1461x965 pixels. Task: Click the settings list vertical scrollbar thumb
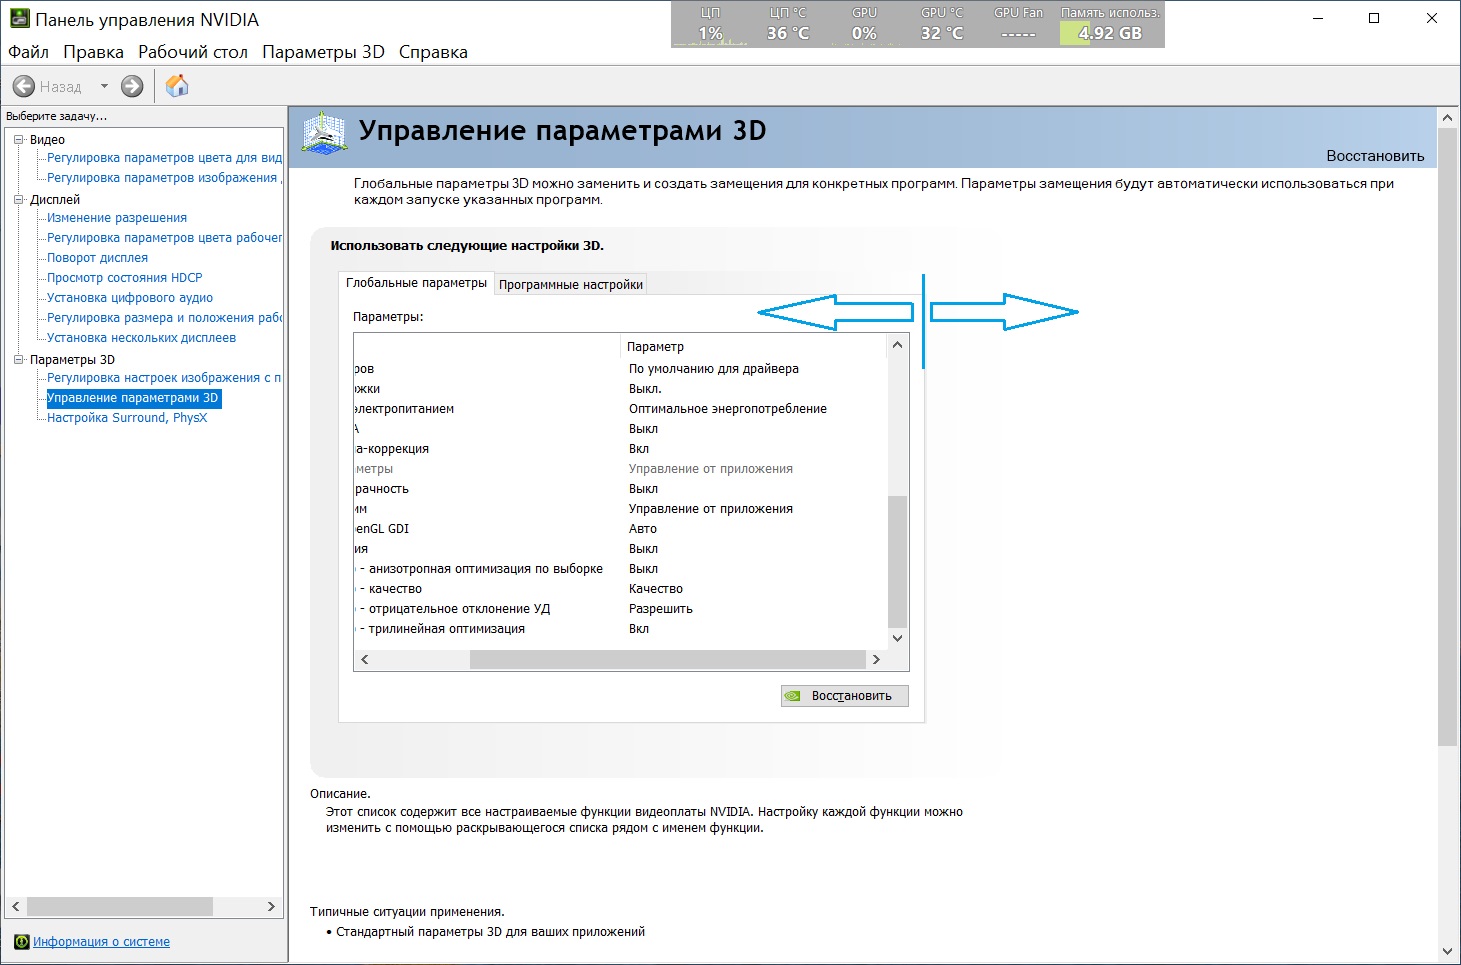[x=897, y=561]
